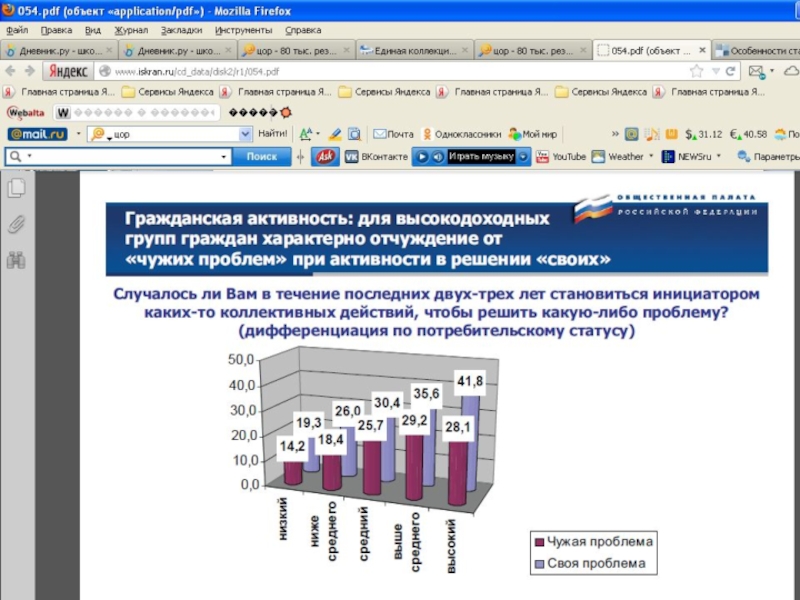Open ВКонтакте link
Viewport: 800px width, 600px height.
377,157
